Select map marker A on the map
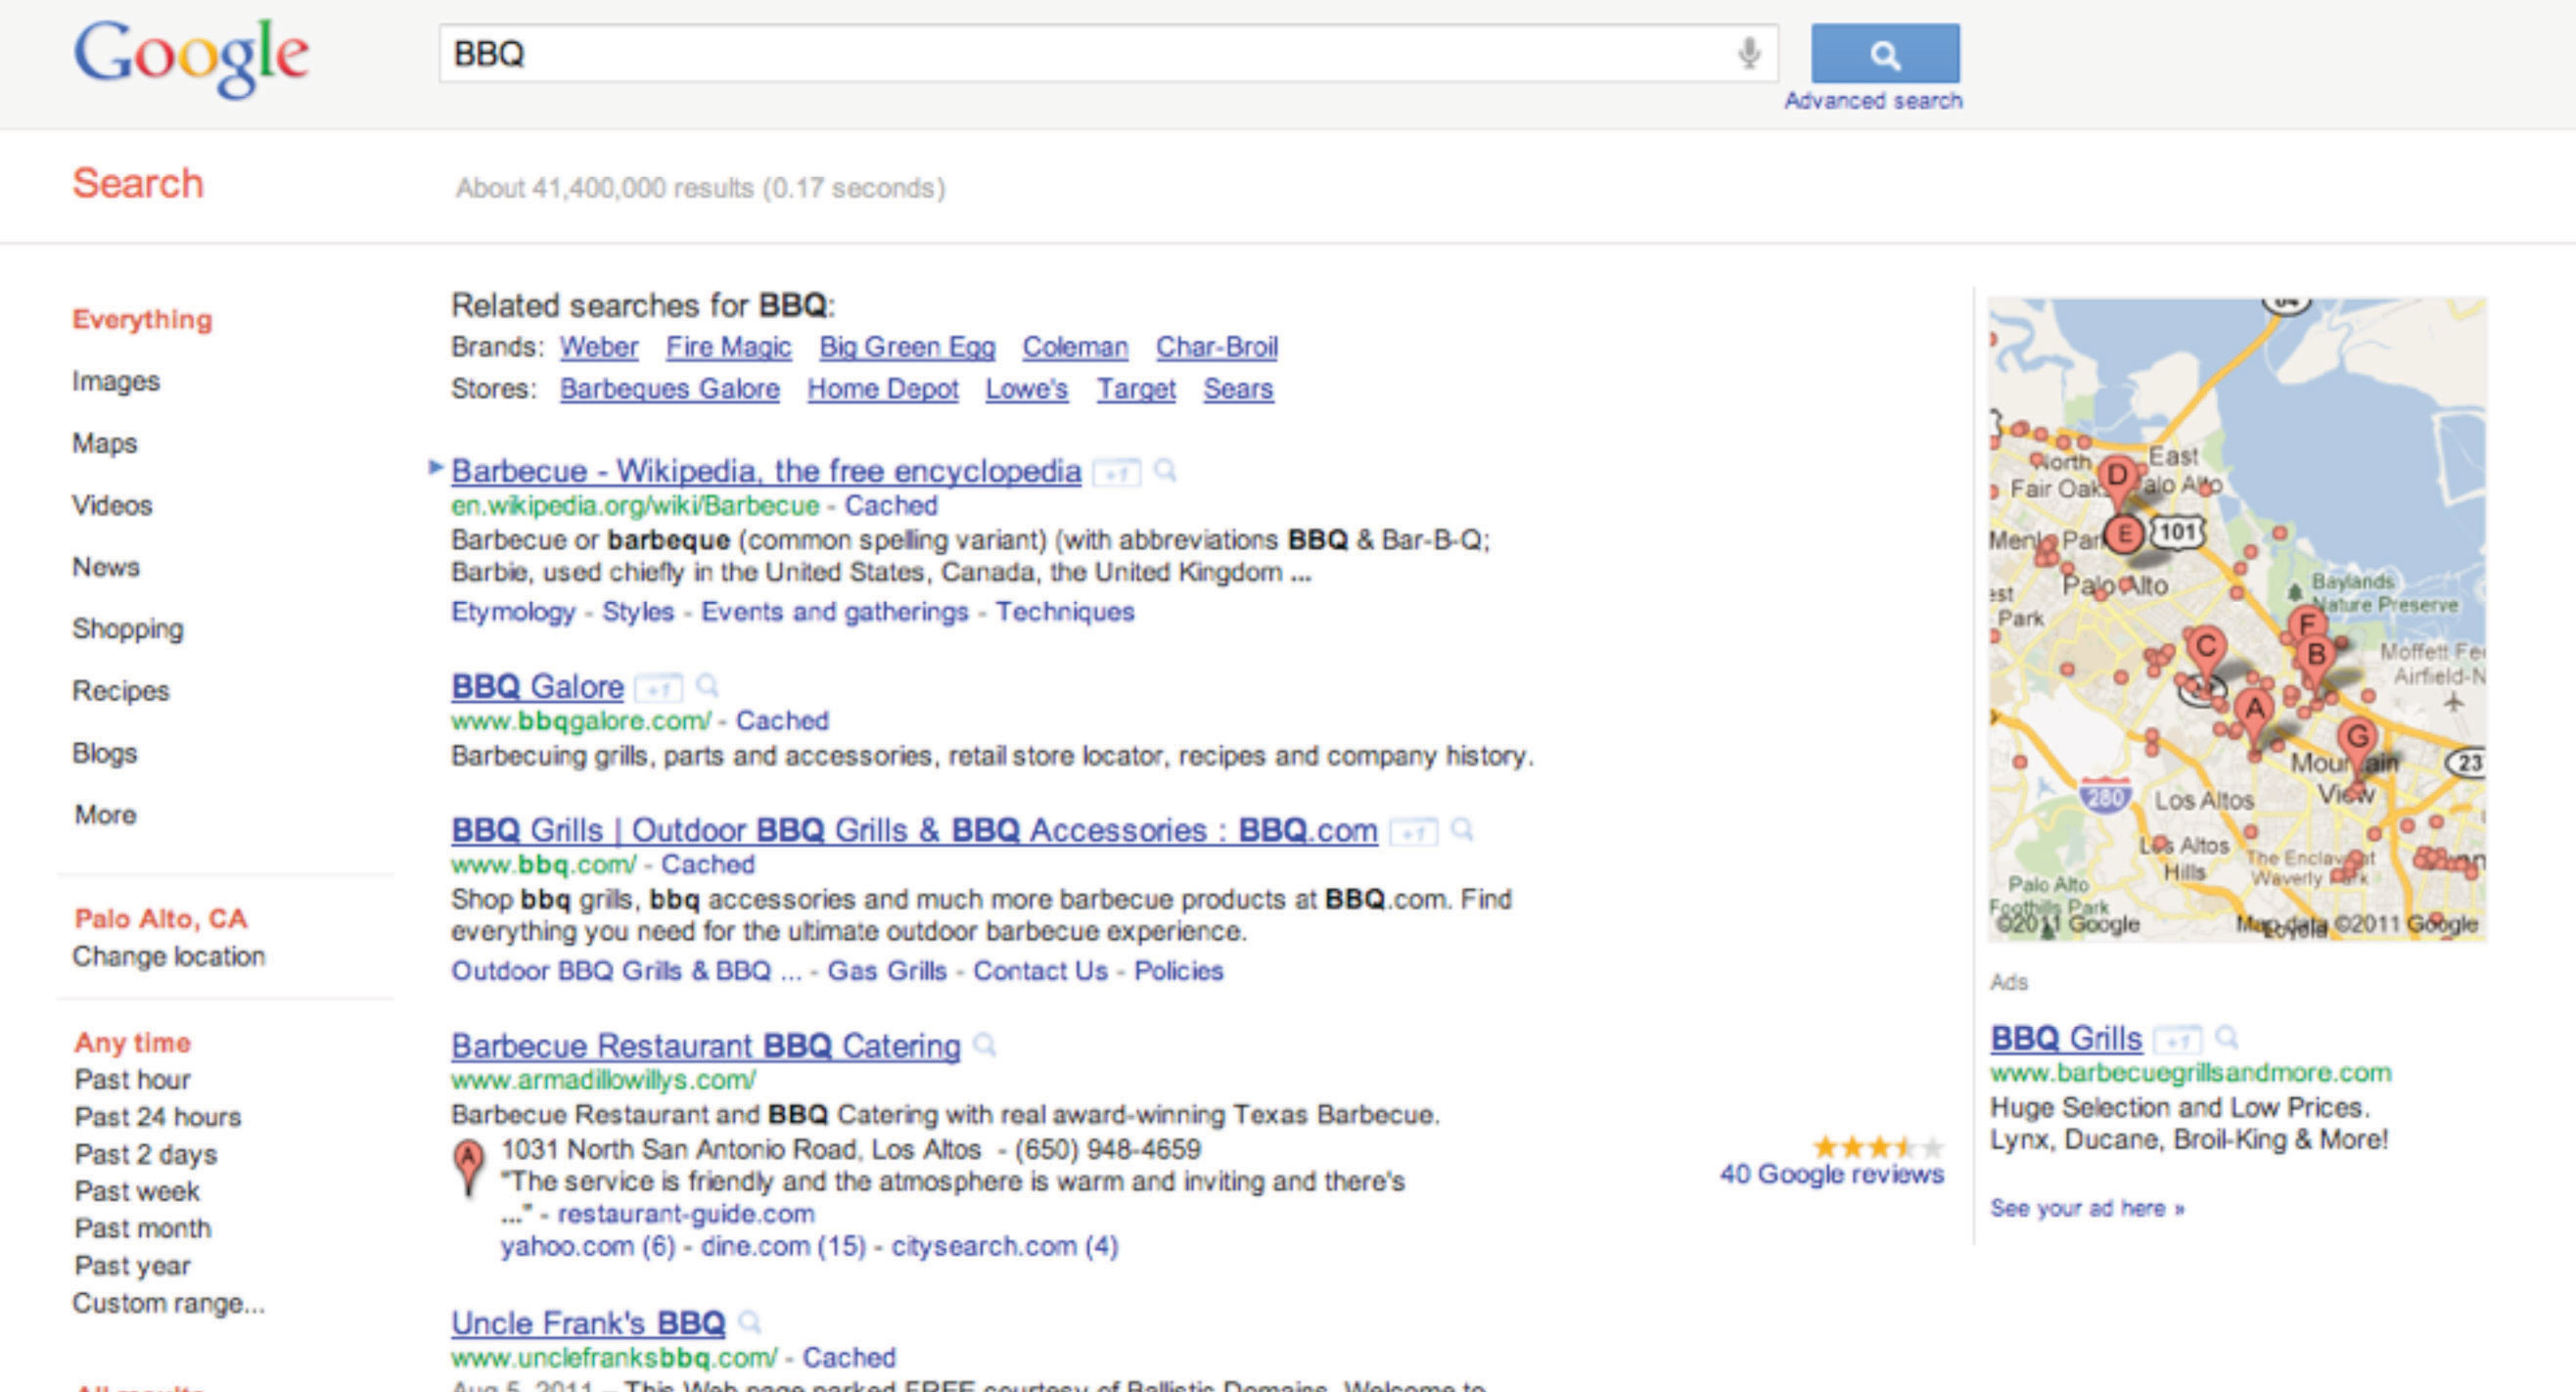2576x1392 pixels. (x=2254, y=714)
